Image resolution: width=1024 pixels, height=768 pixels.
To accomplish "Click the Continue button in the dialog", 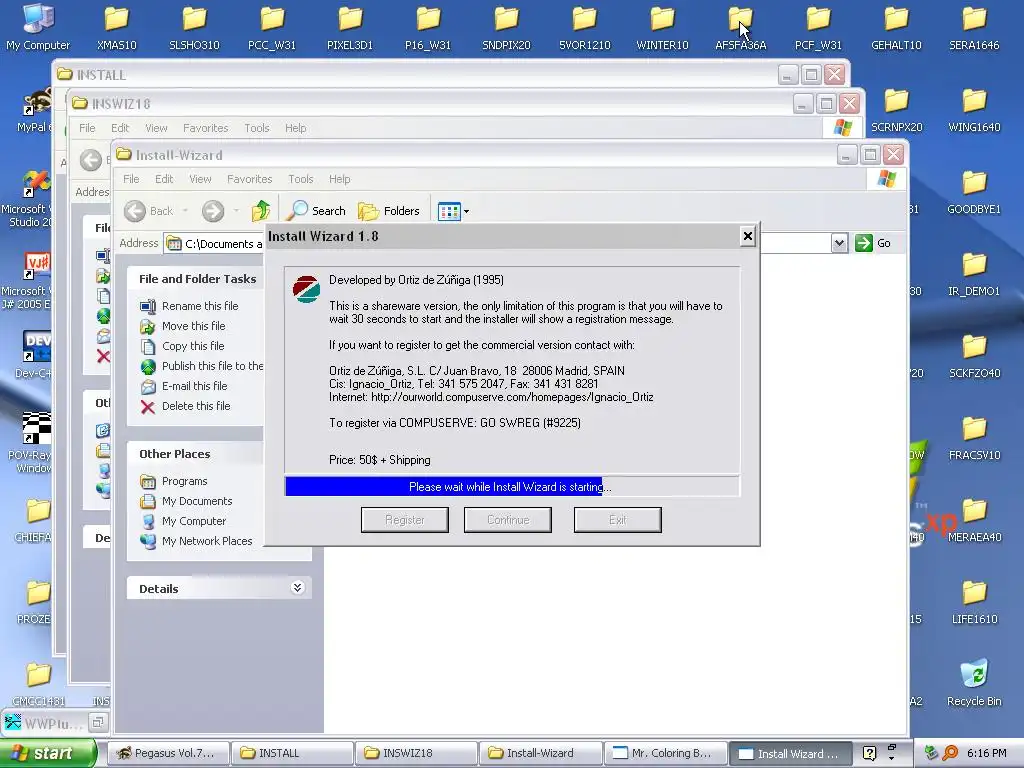I will [x=507, y=520].
